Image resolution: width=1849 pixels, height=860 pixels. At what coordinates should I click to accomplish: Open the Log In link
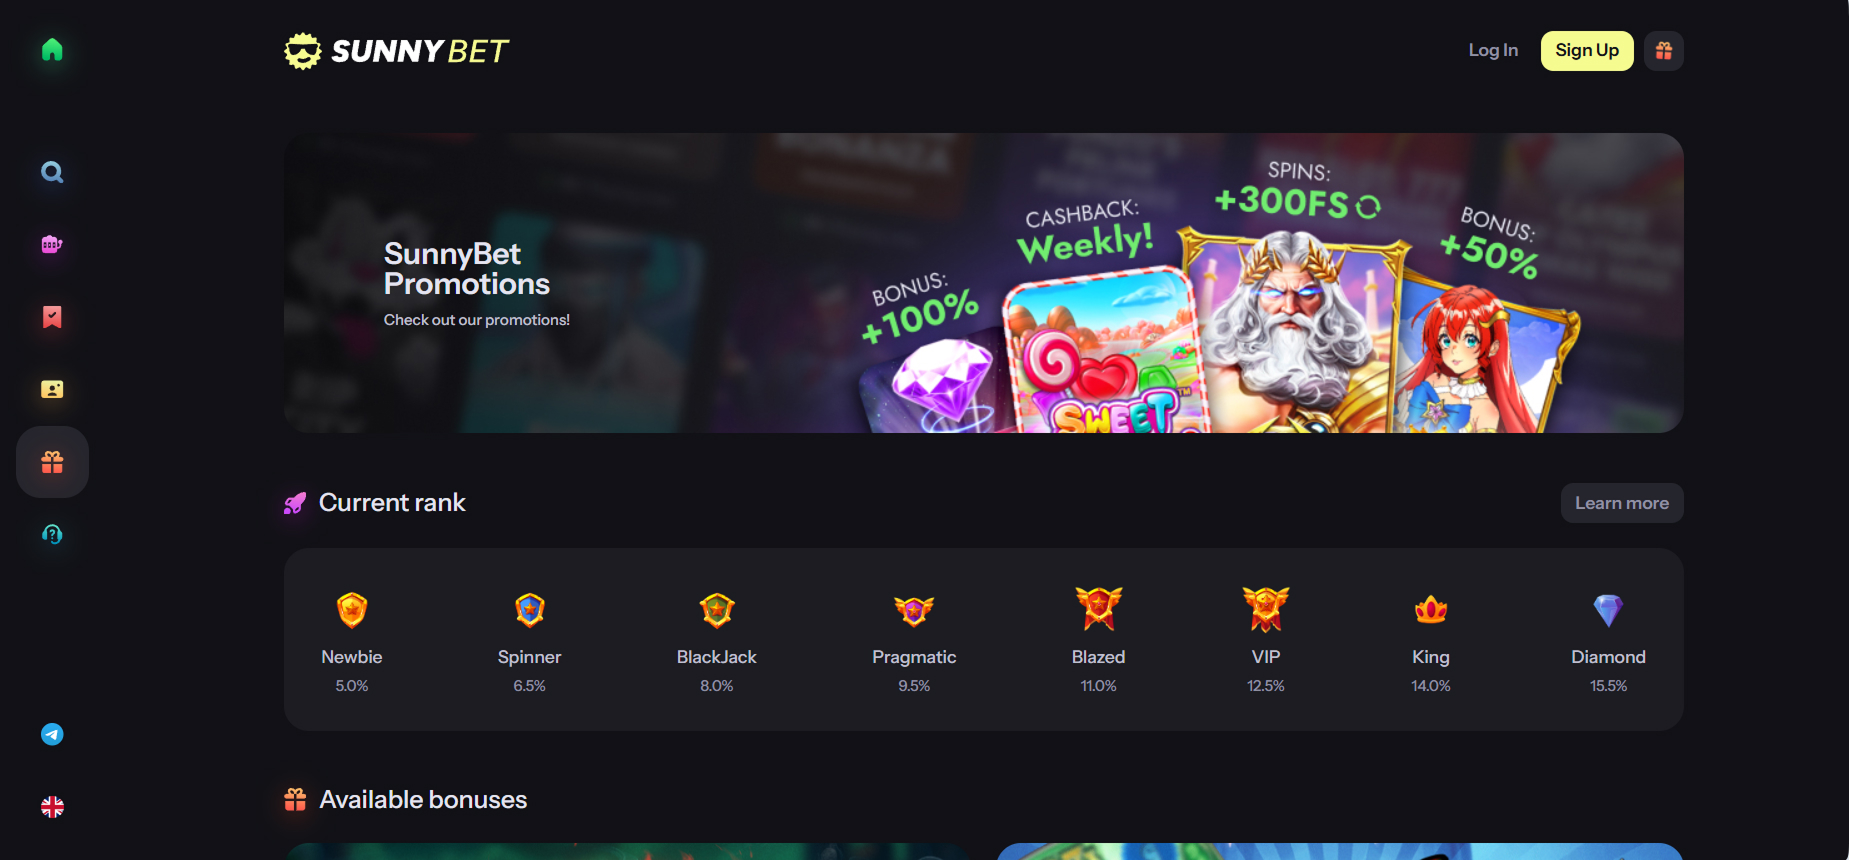tap(1493, 50)
